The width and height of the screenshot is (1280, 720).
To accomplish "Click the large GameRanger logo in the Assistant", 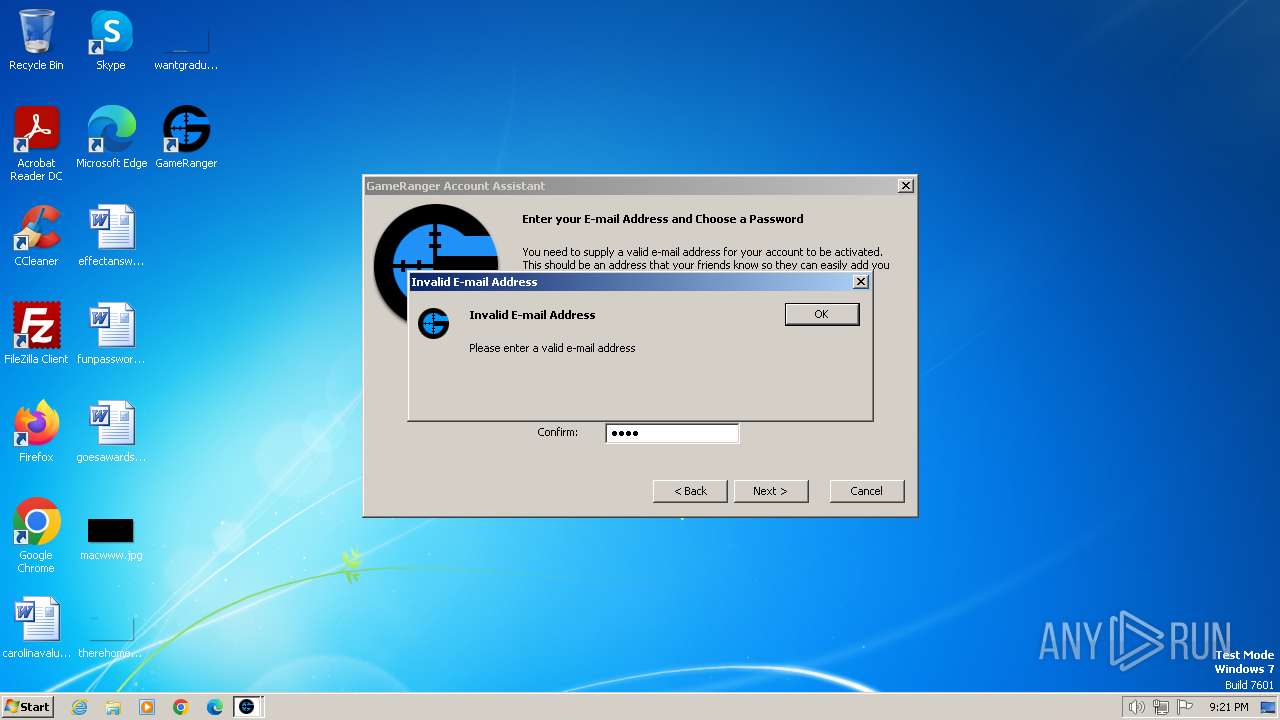I will tap(436, 237).
